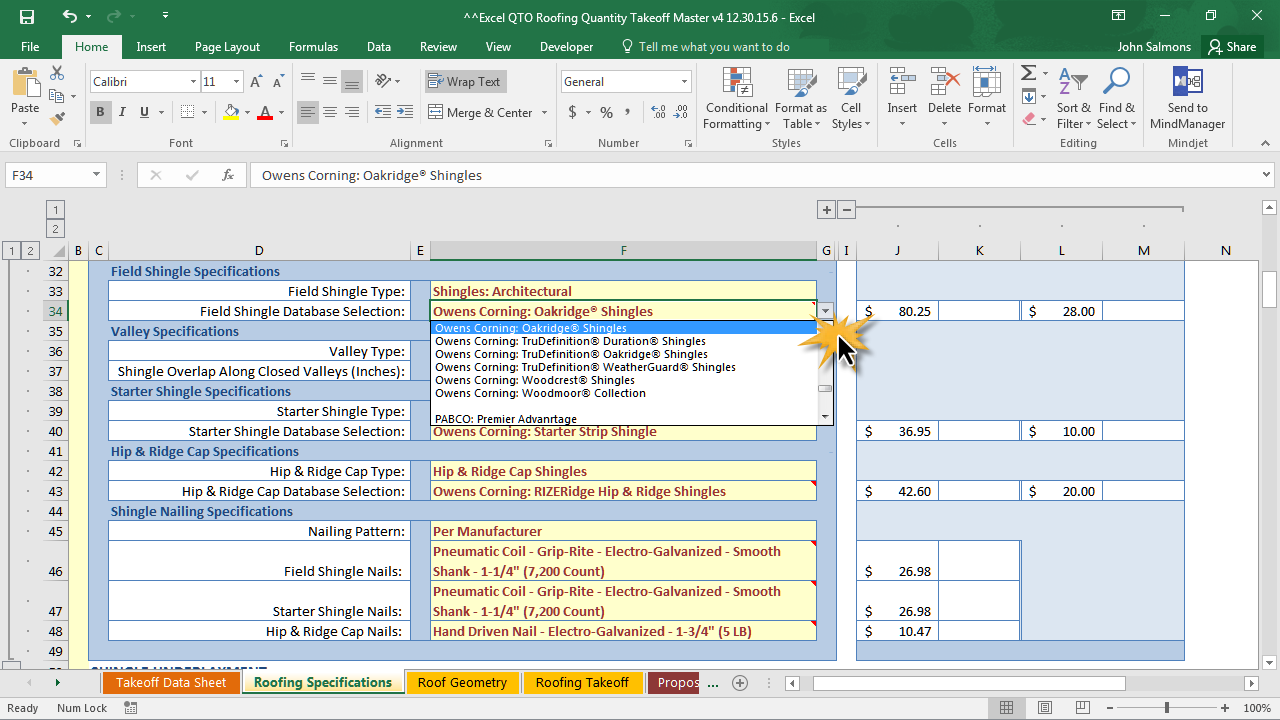Screen dimensions: 1280x720
Task: Open Find & Select
Action: (1116, 98)
